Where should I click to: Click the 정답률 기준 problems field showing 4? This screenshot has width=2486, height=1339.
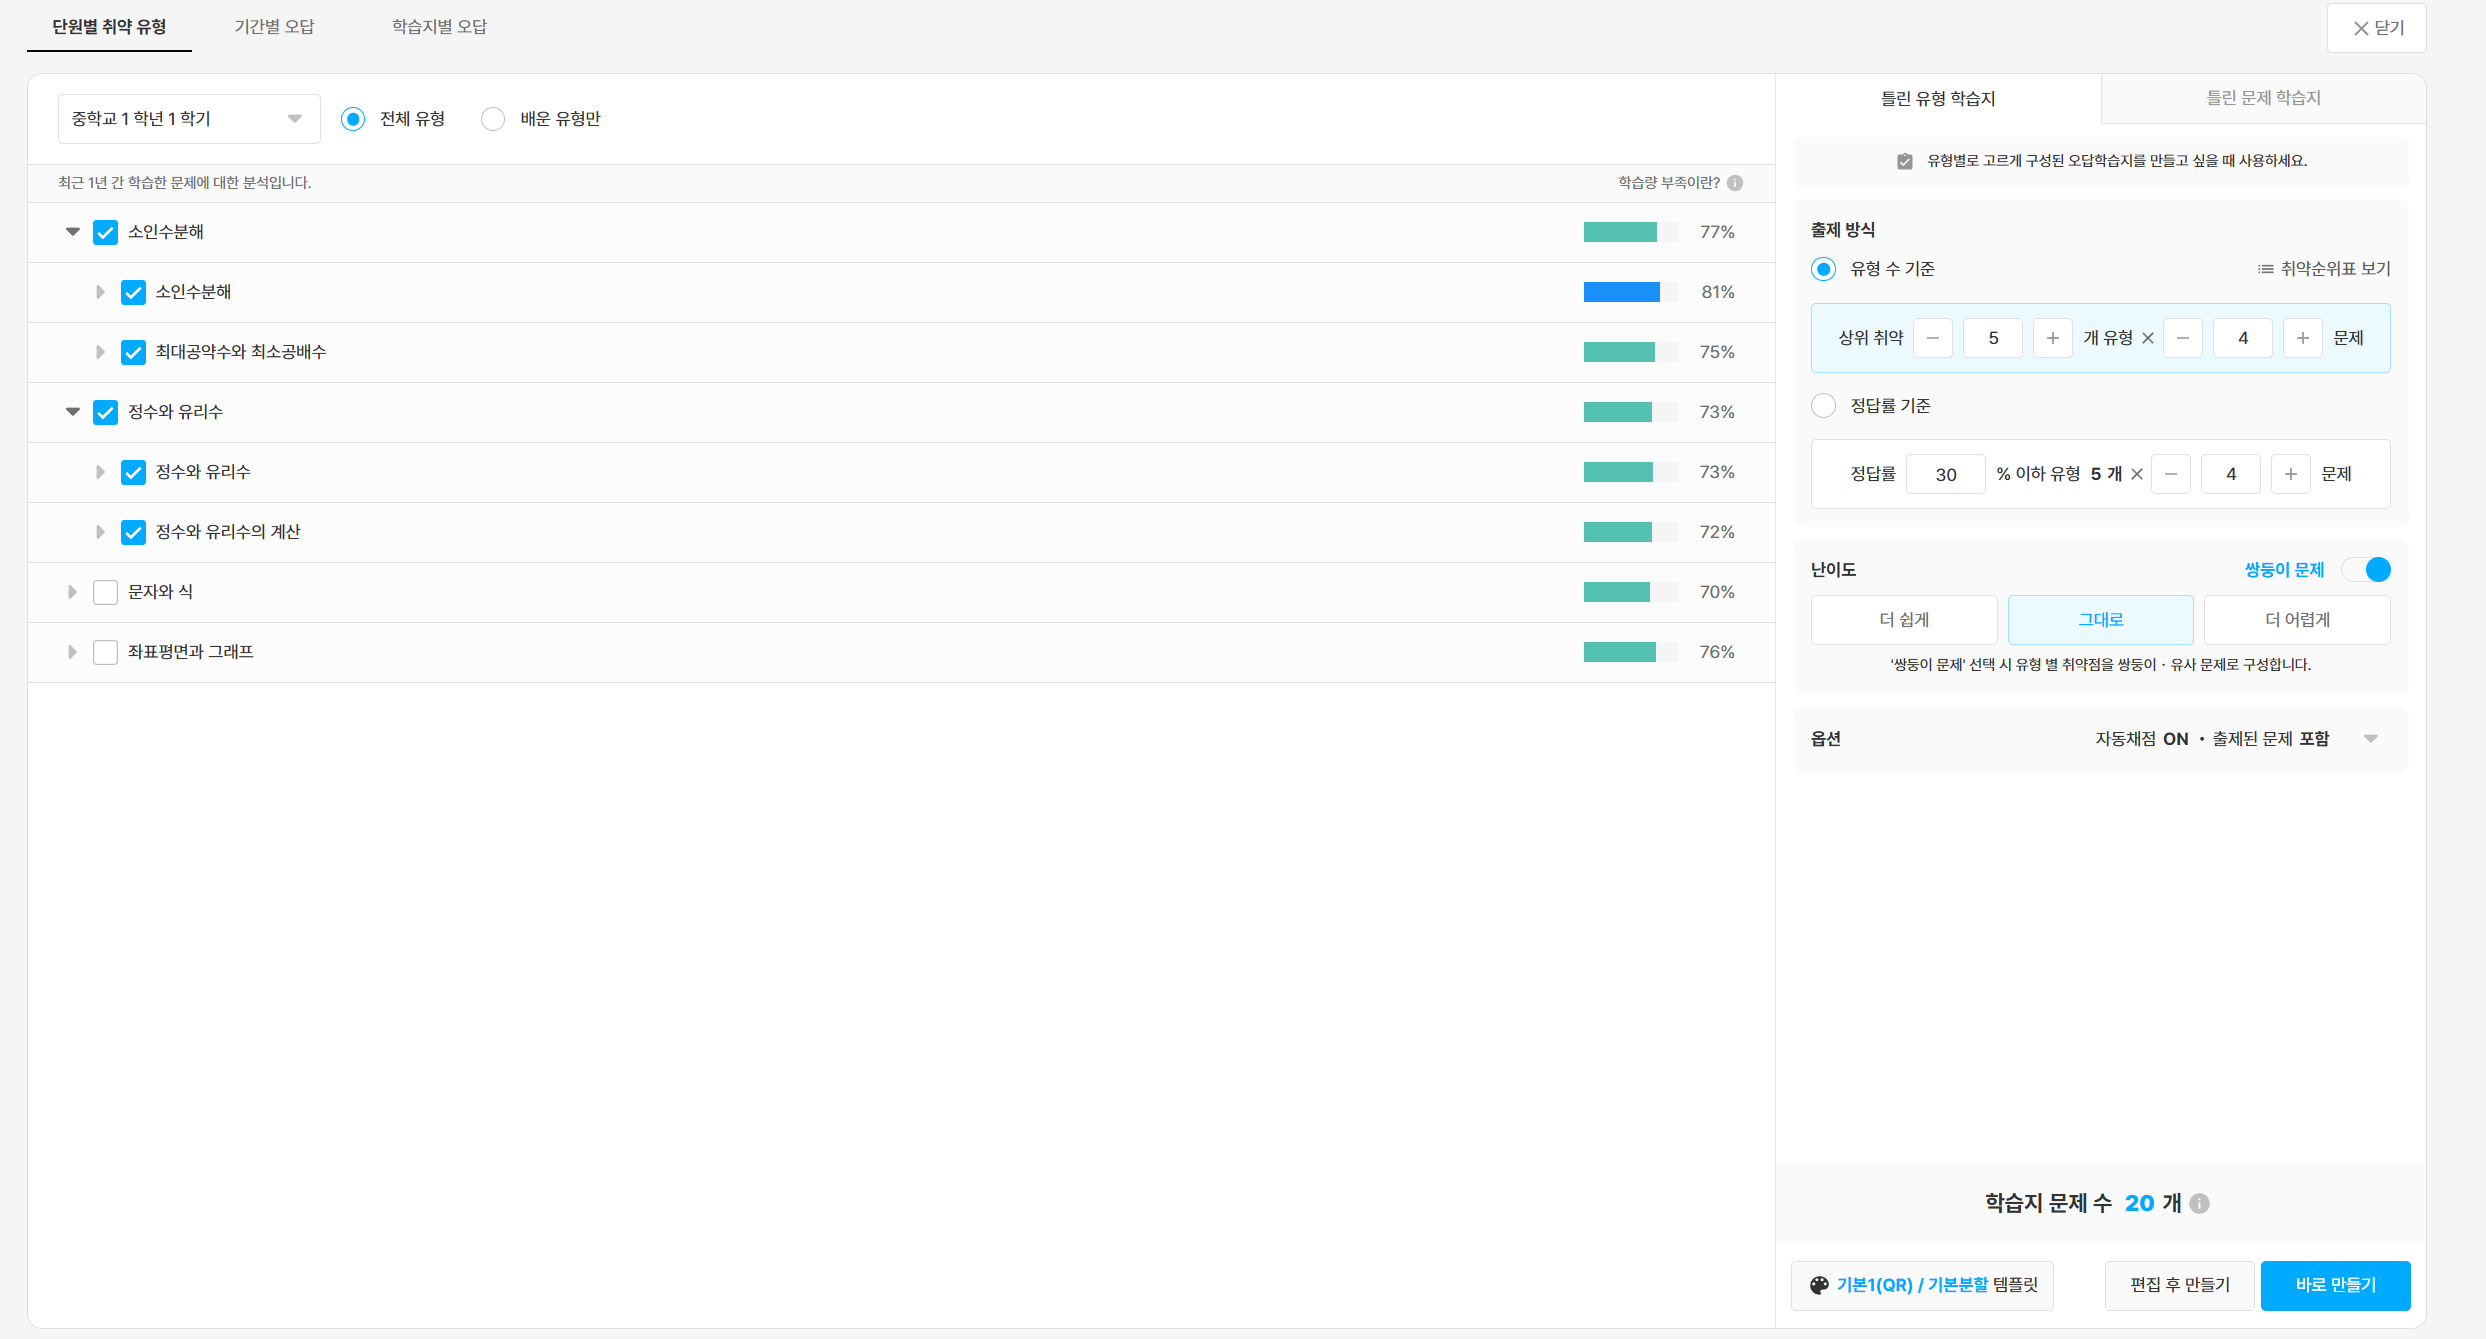[2231, 474]
